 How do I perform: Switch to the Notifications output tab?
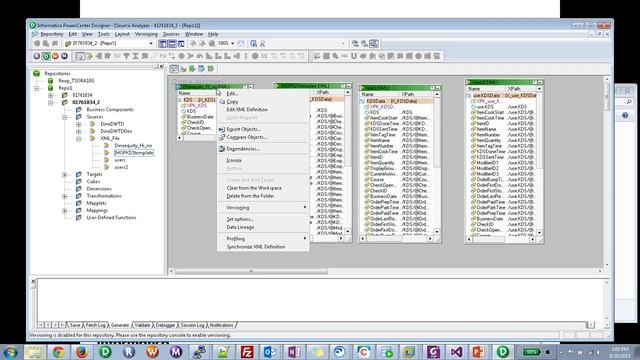click(222, 325)
